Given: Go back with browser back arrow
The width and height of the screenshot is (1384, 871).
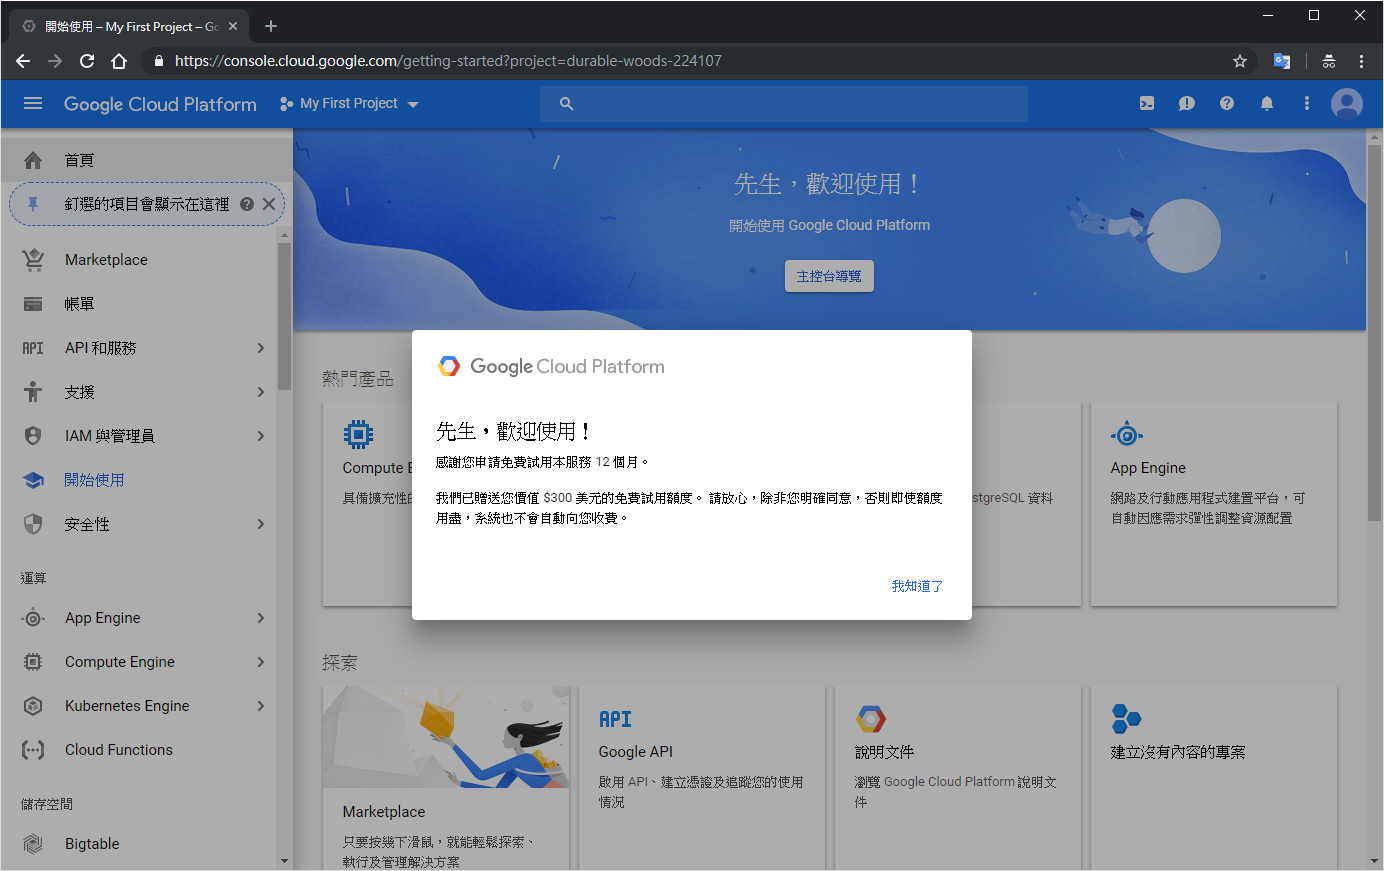Looking at the screenshot, I should tap(23, 61).
